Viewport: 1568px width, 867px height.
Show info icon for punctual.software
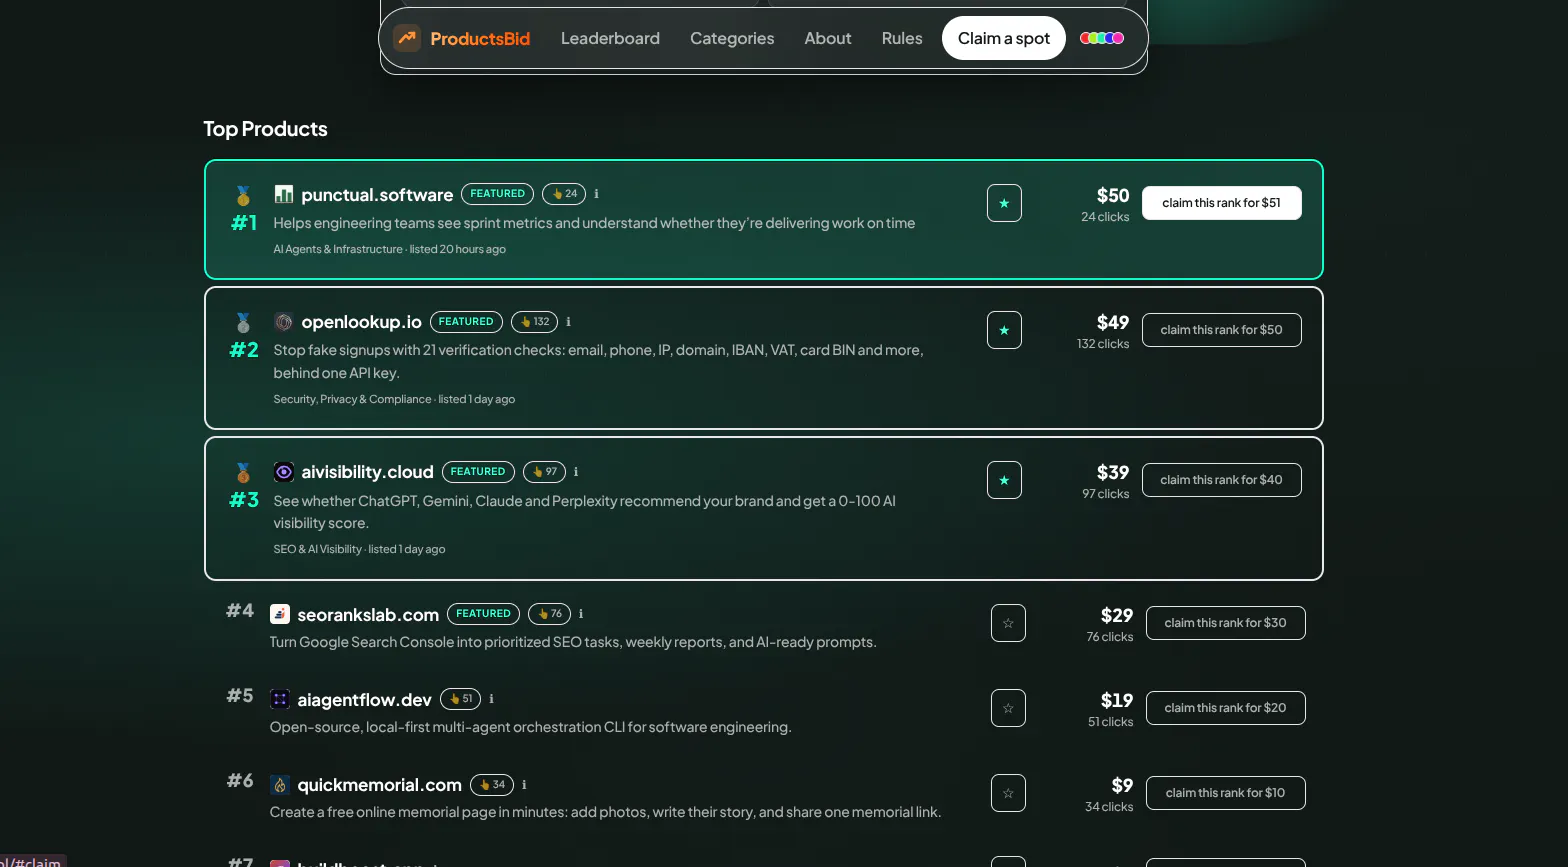click(597, 194)
